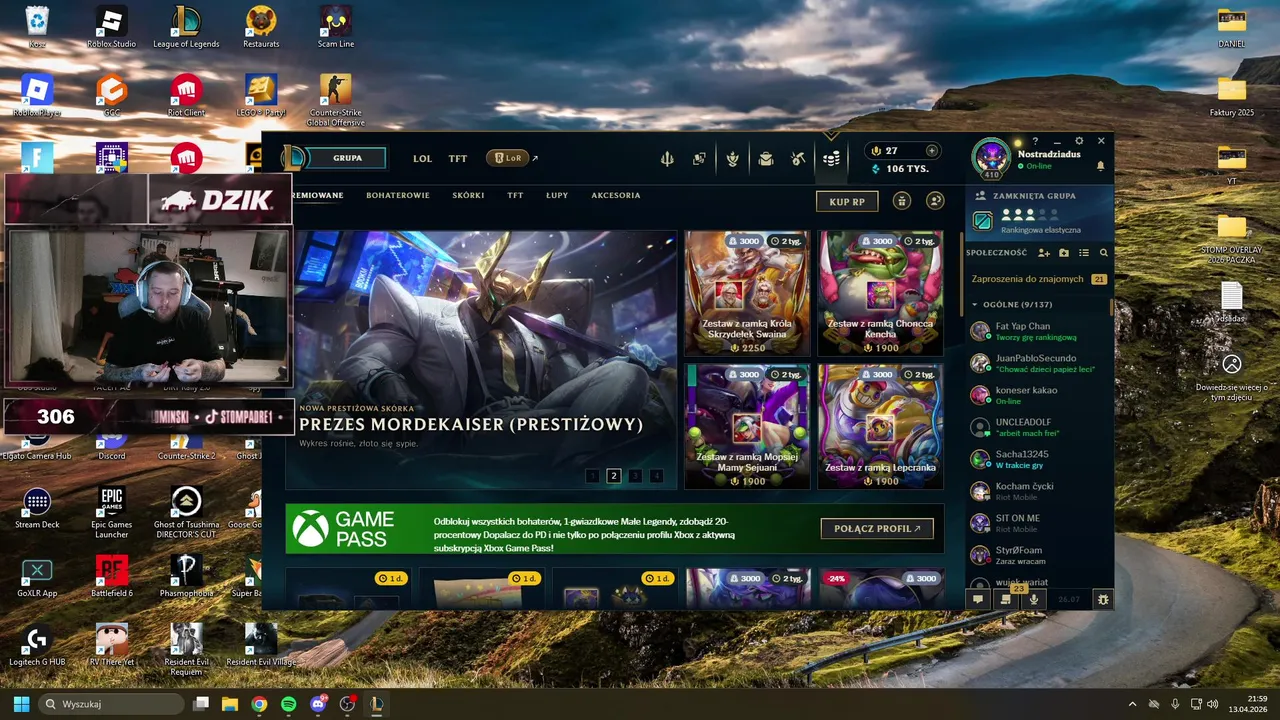Click the KUP RP button
Image resolution: width=1280 pixels, height=720 pixels.
[x=847, y=201]
